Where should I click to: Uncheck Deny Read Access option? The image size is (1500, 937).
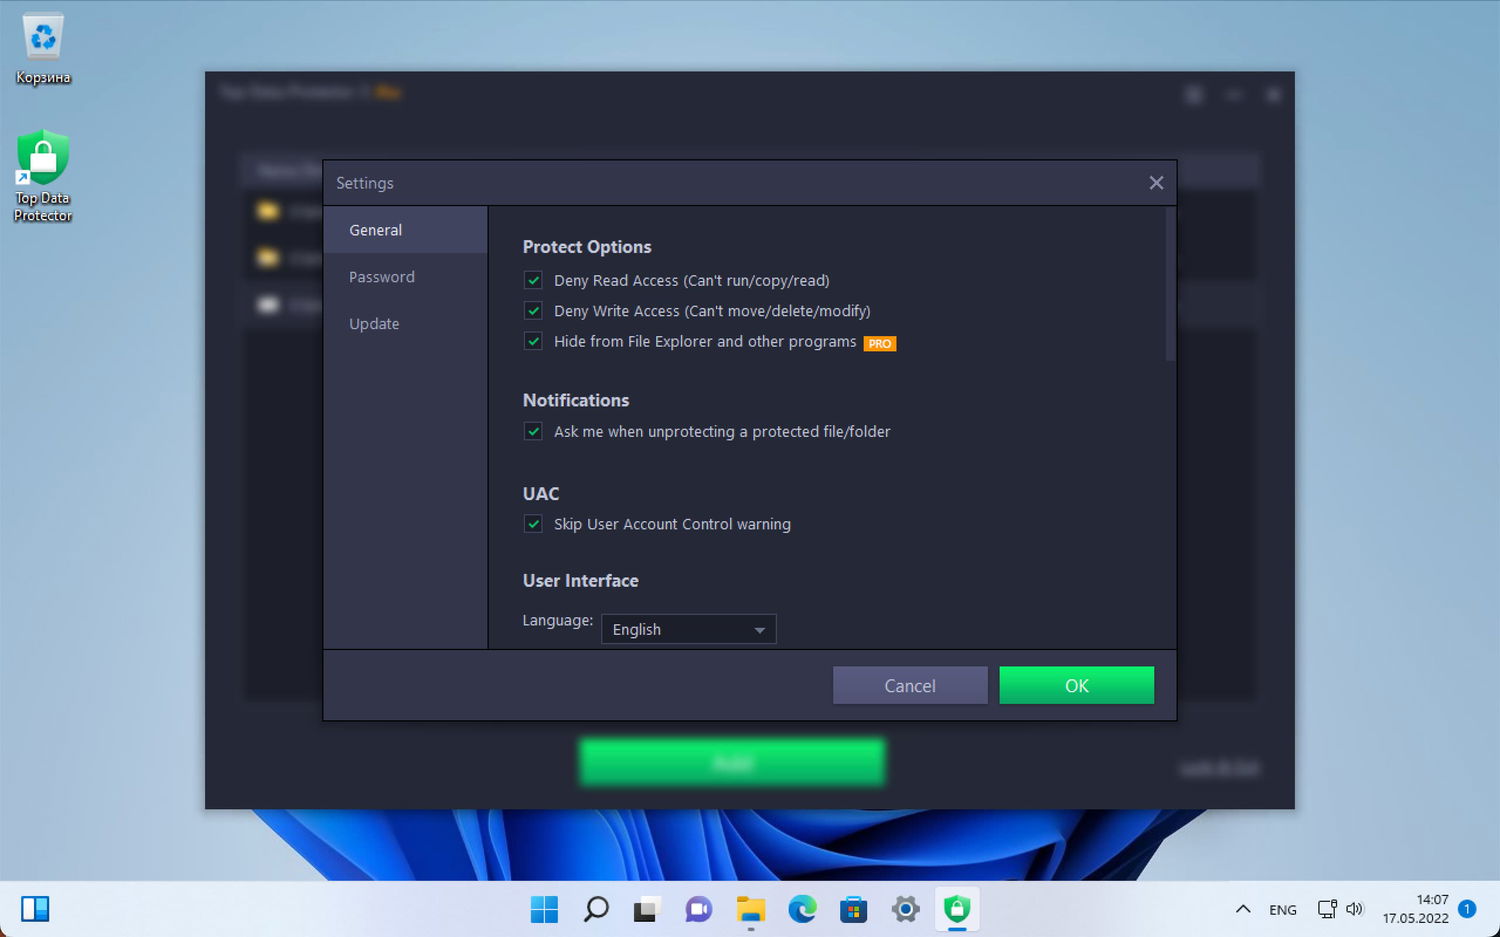[x=533, y=281]
